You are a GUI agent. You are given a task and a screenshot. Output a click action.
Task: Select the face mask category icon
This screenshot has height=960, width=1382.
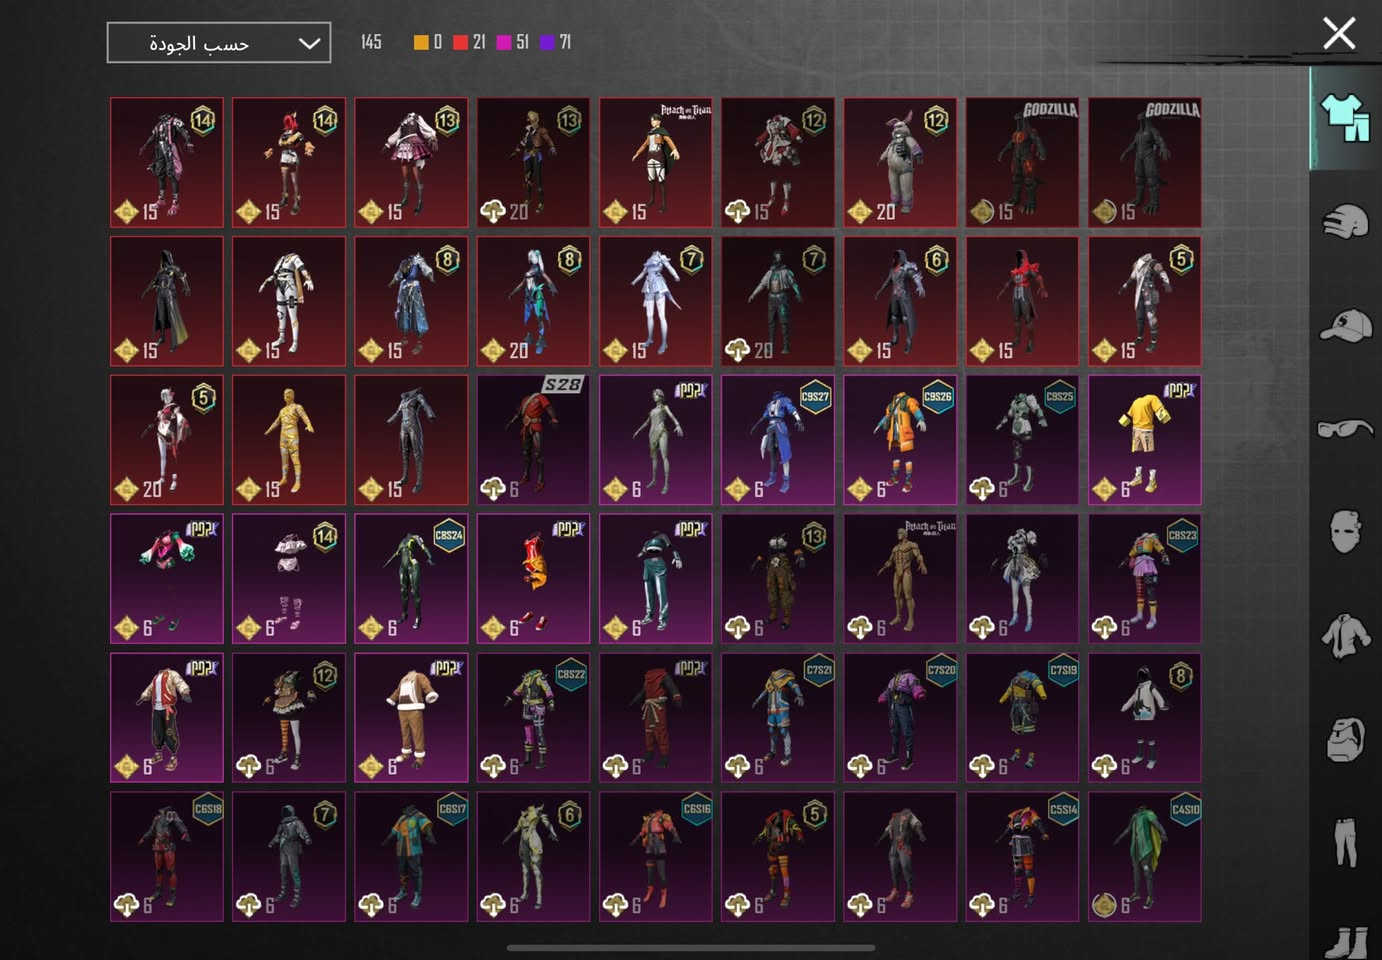click(x=1344, y=532)
